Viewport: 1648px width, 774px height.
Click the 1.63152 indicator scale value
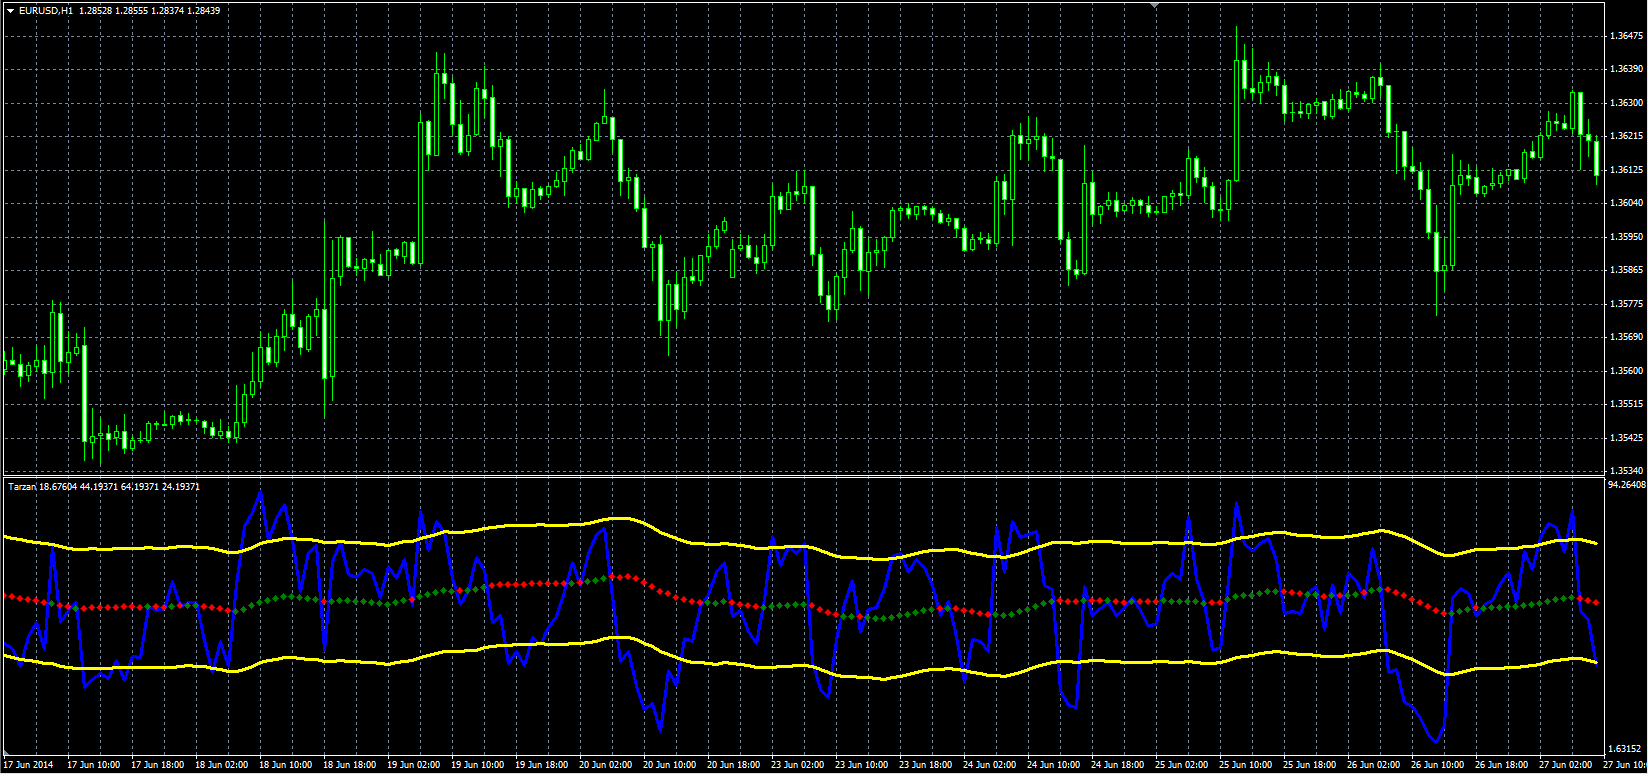point(1626,748)
